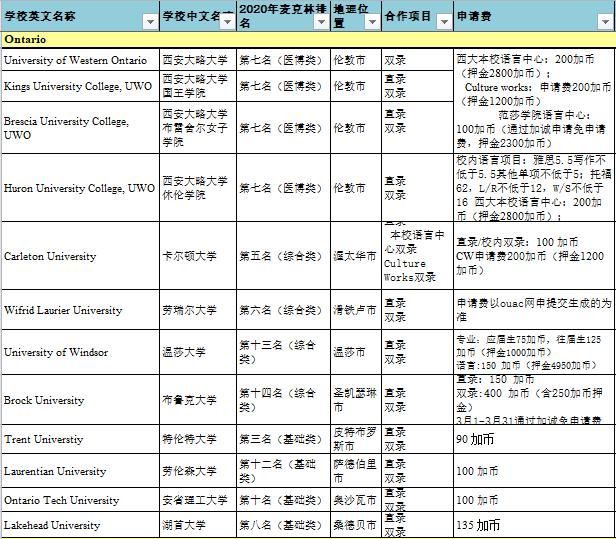
Task: Select the Huron University College, UWO cell
Action: tap(79, 188)
